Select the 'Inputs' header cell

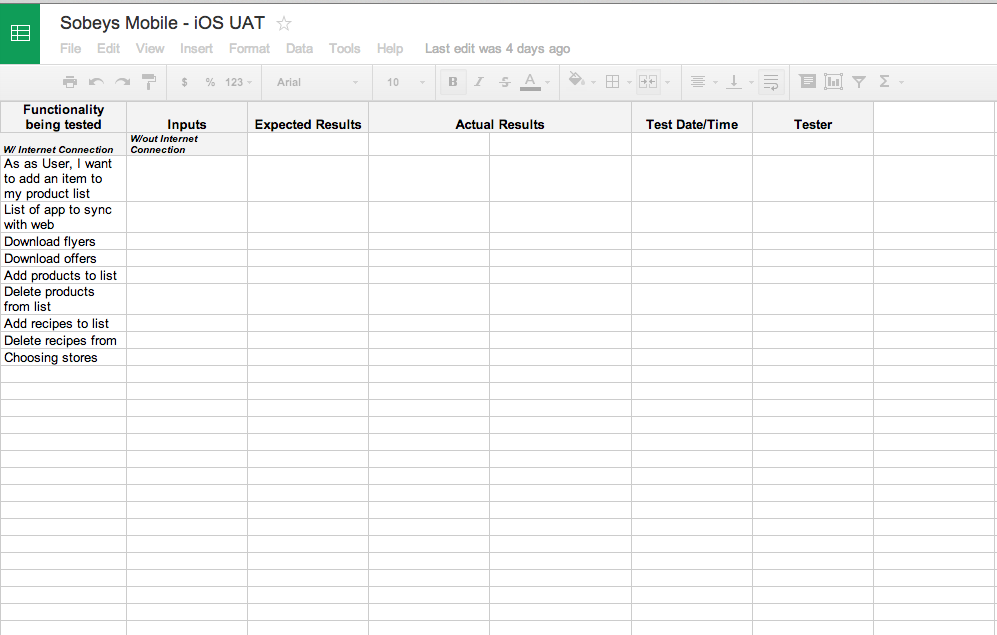[187, 117]
